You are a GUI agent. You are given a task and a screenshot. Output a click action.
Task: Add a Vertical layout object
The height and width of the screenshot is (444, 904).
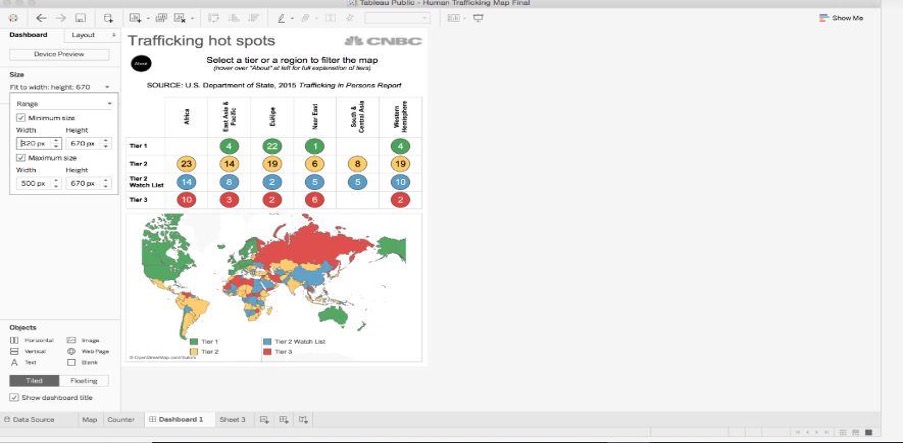click(x=28, y=351)
